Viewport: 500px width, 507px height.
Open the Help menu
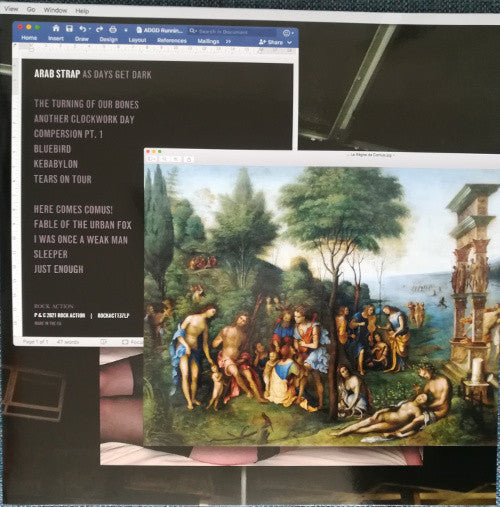coord(82,11)
